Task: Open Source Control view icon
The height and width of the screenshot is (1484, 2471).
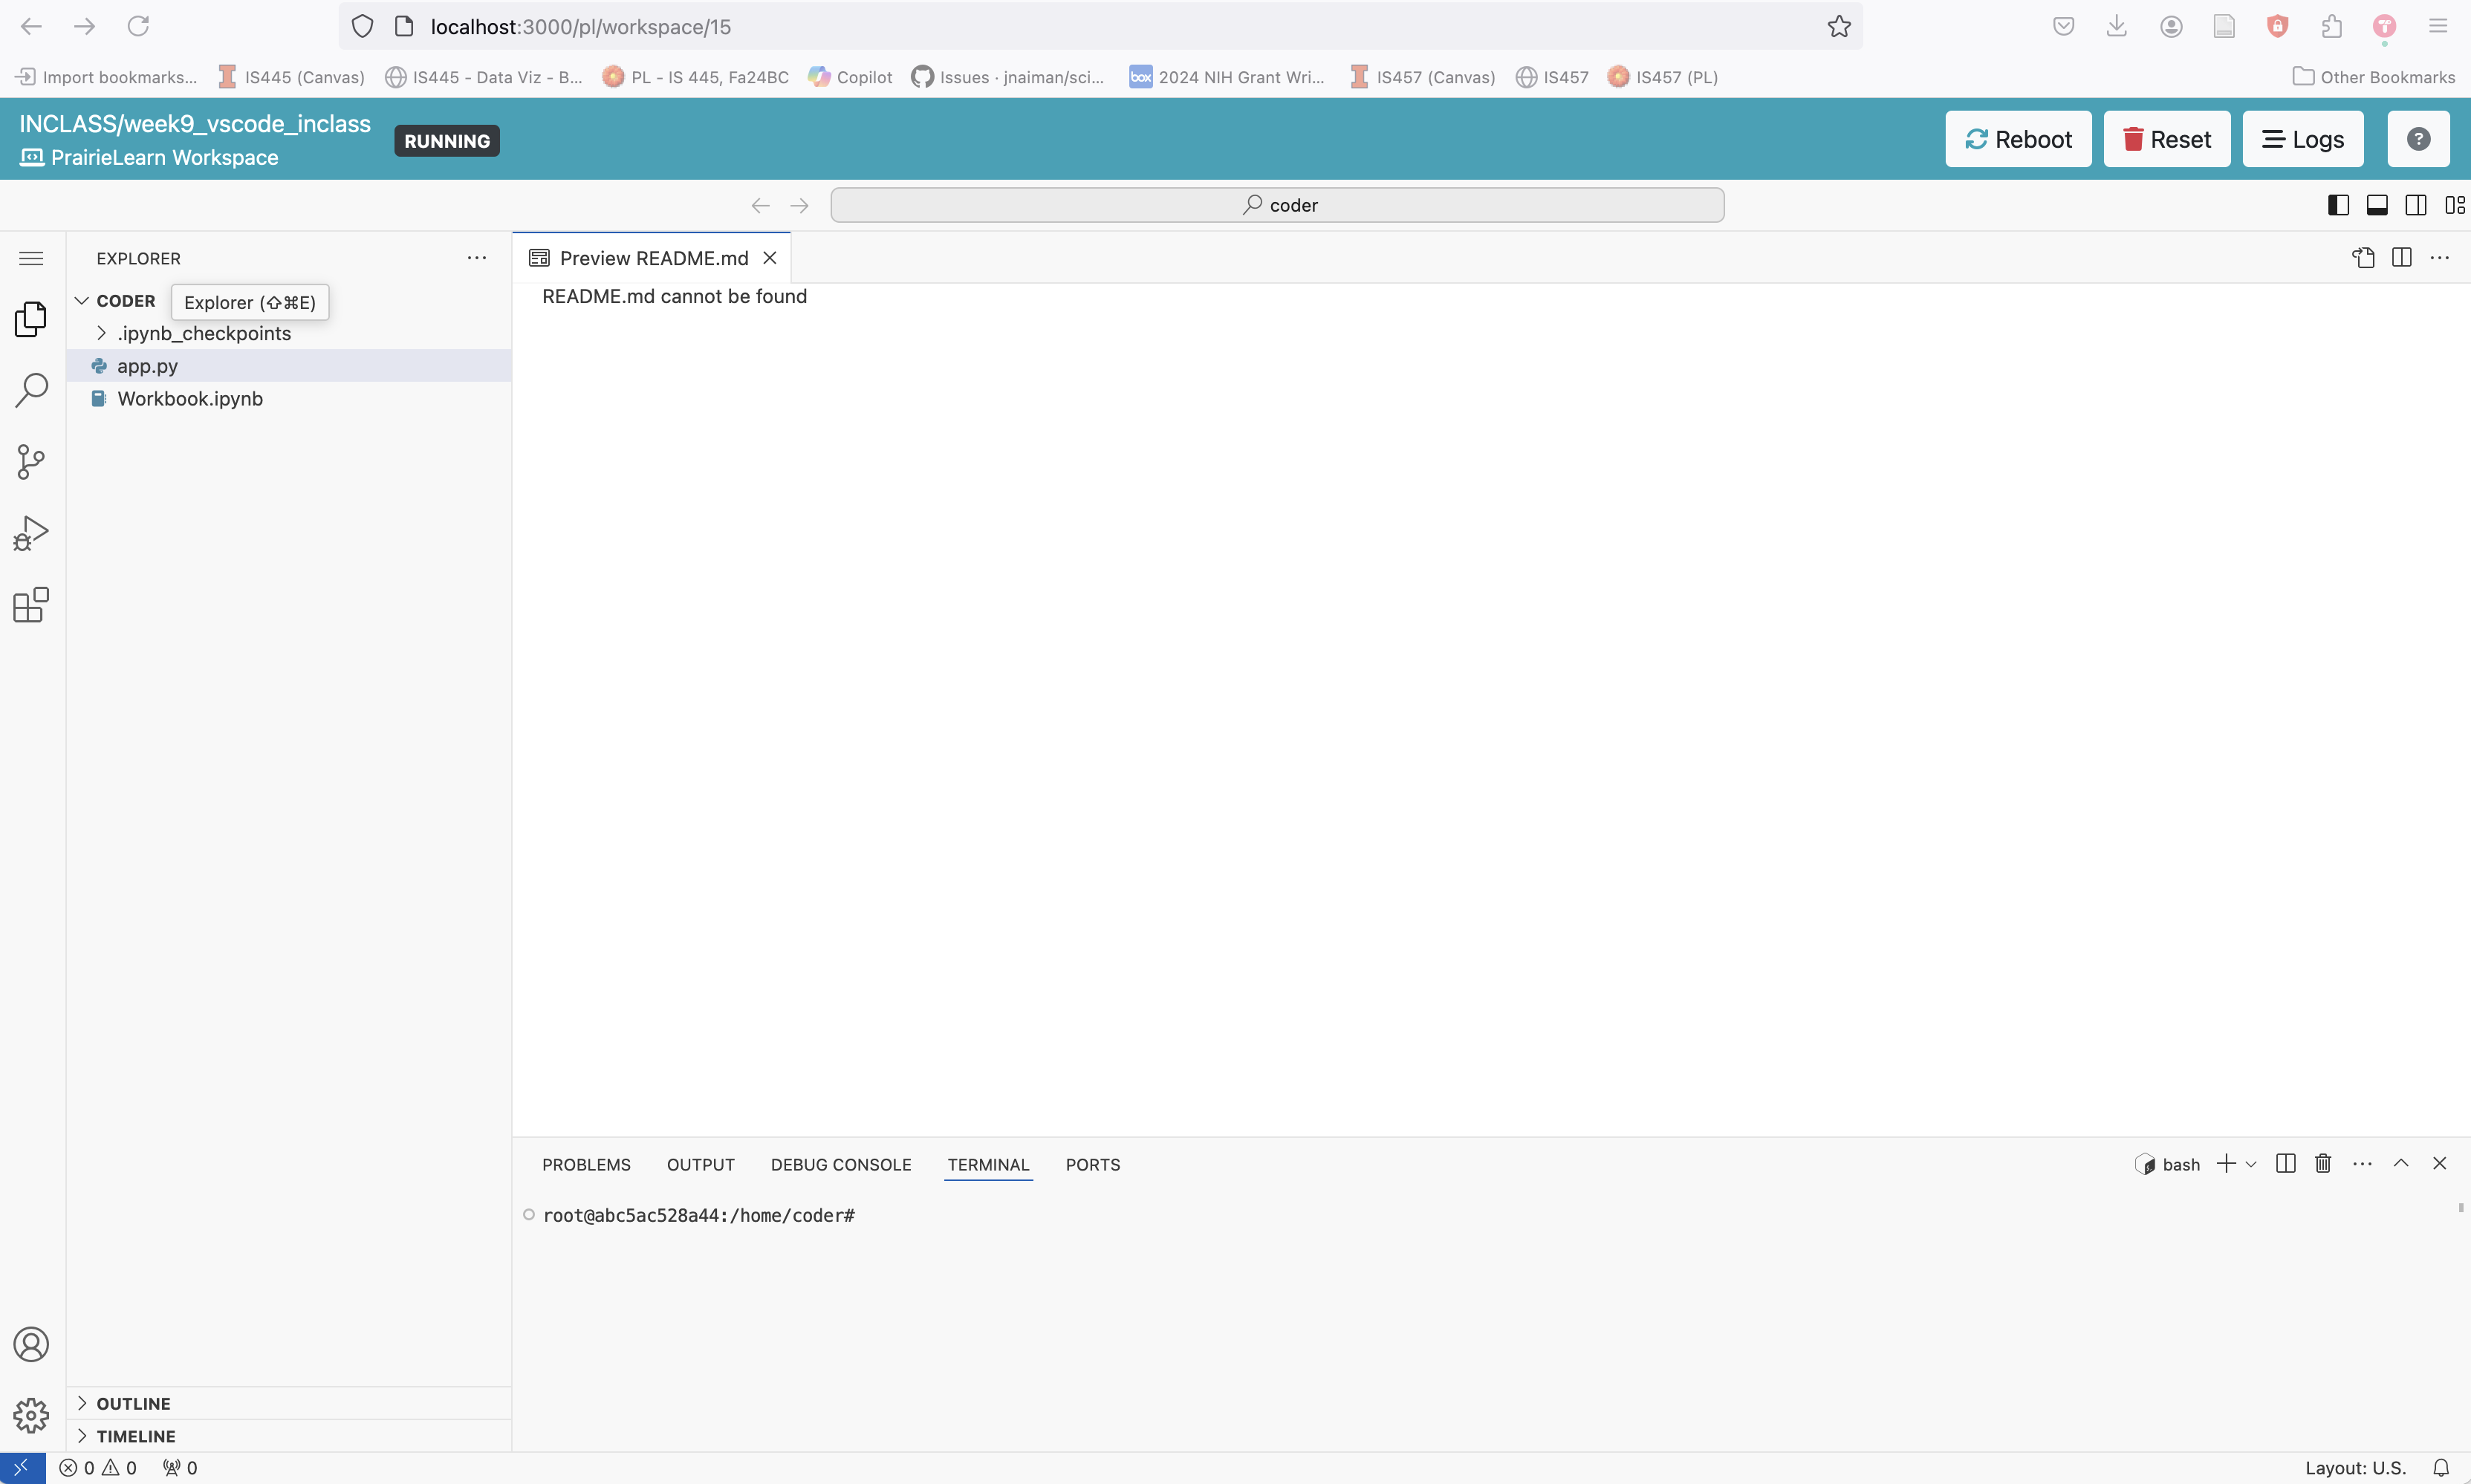Action: click(x=31, y=462)
